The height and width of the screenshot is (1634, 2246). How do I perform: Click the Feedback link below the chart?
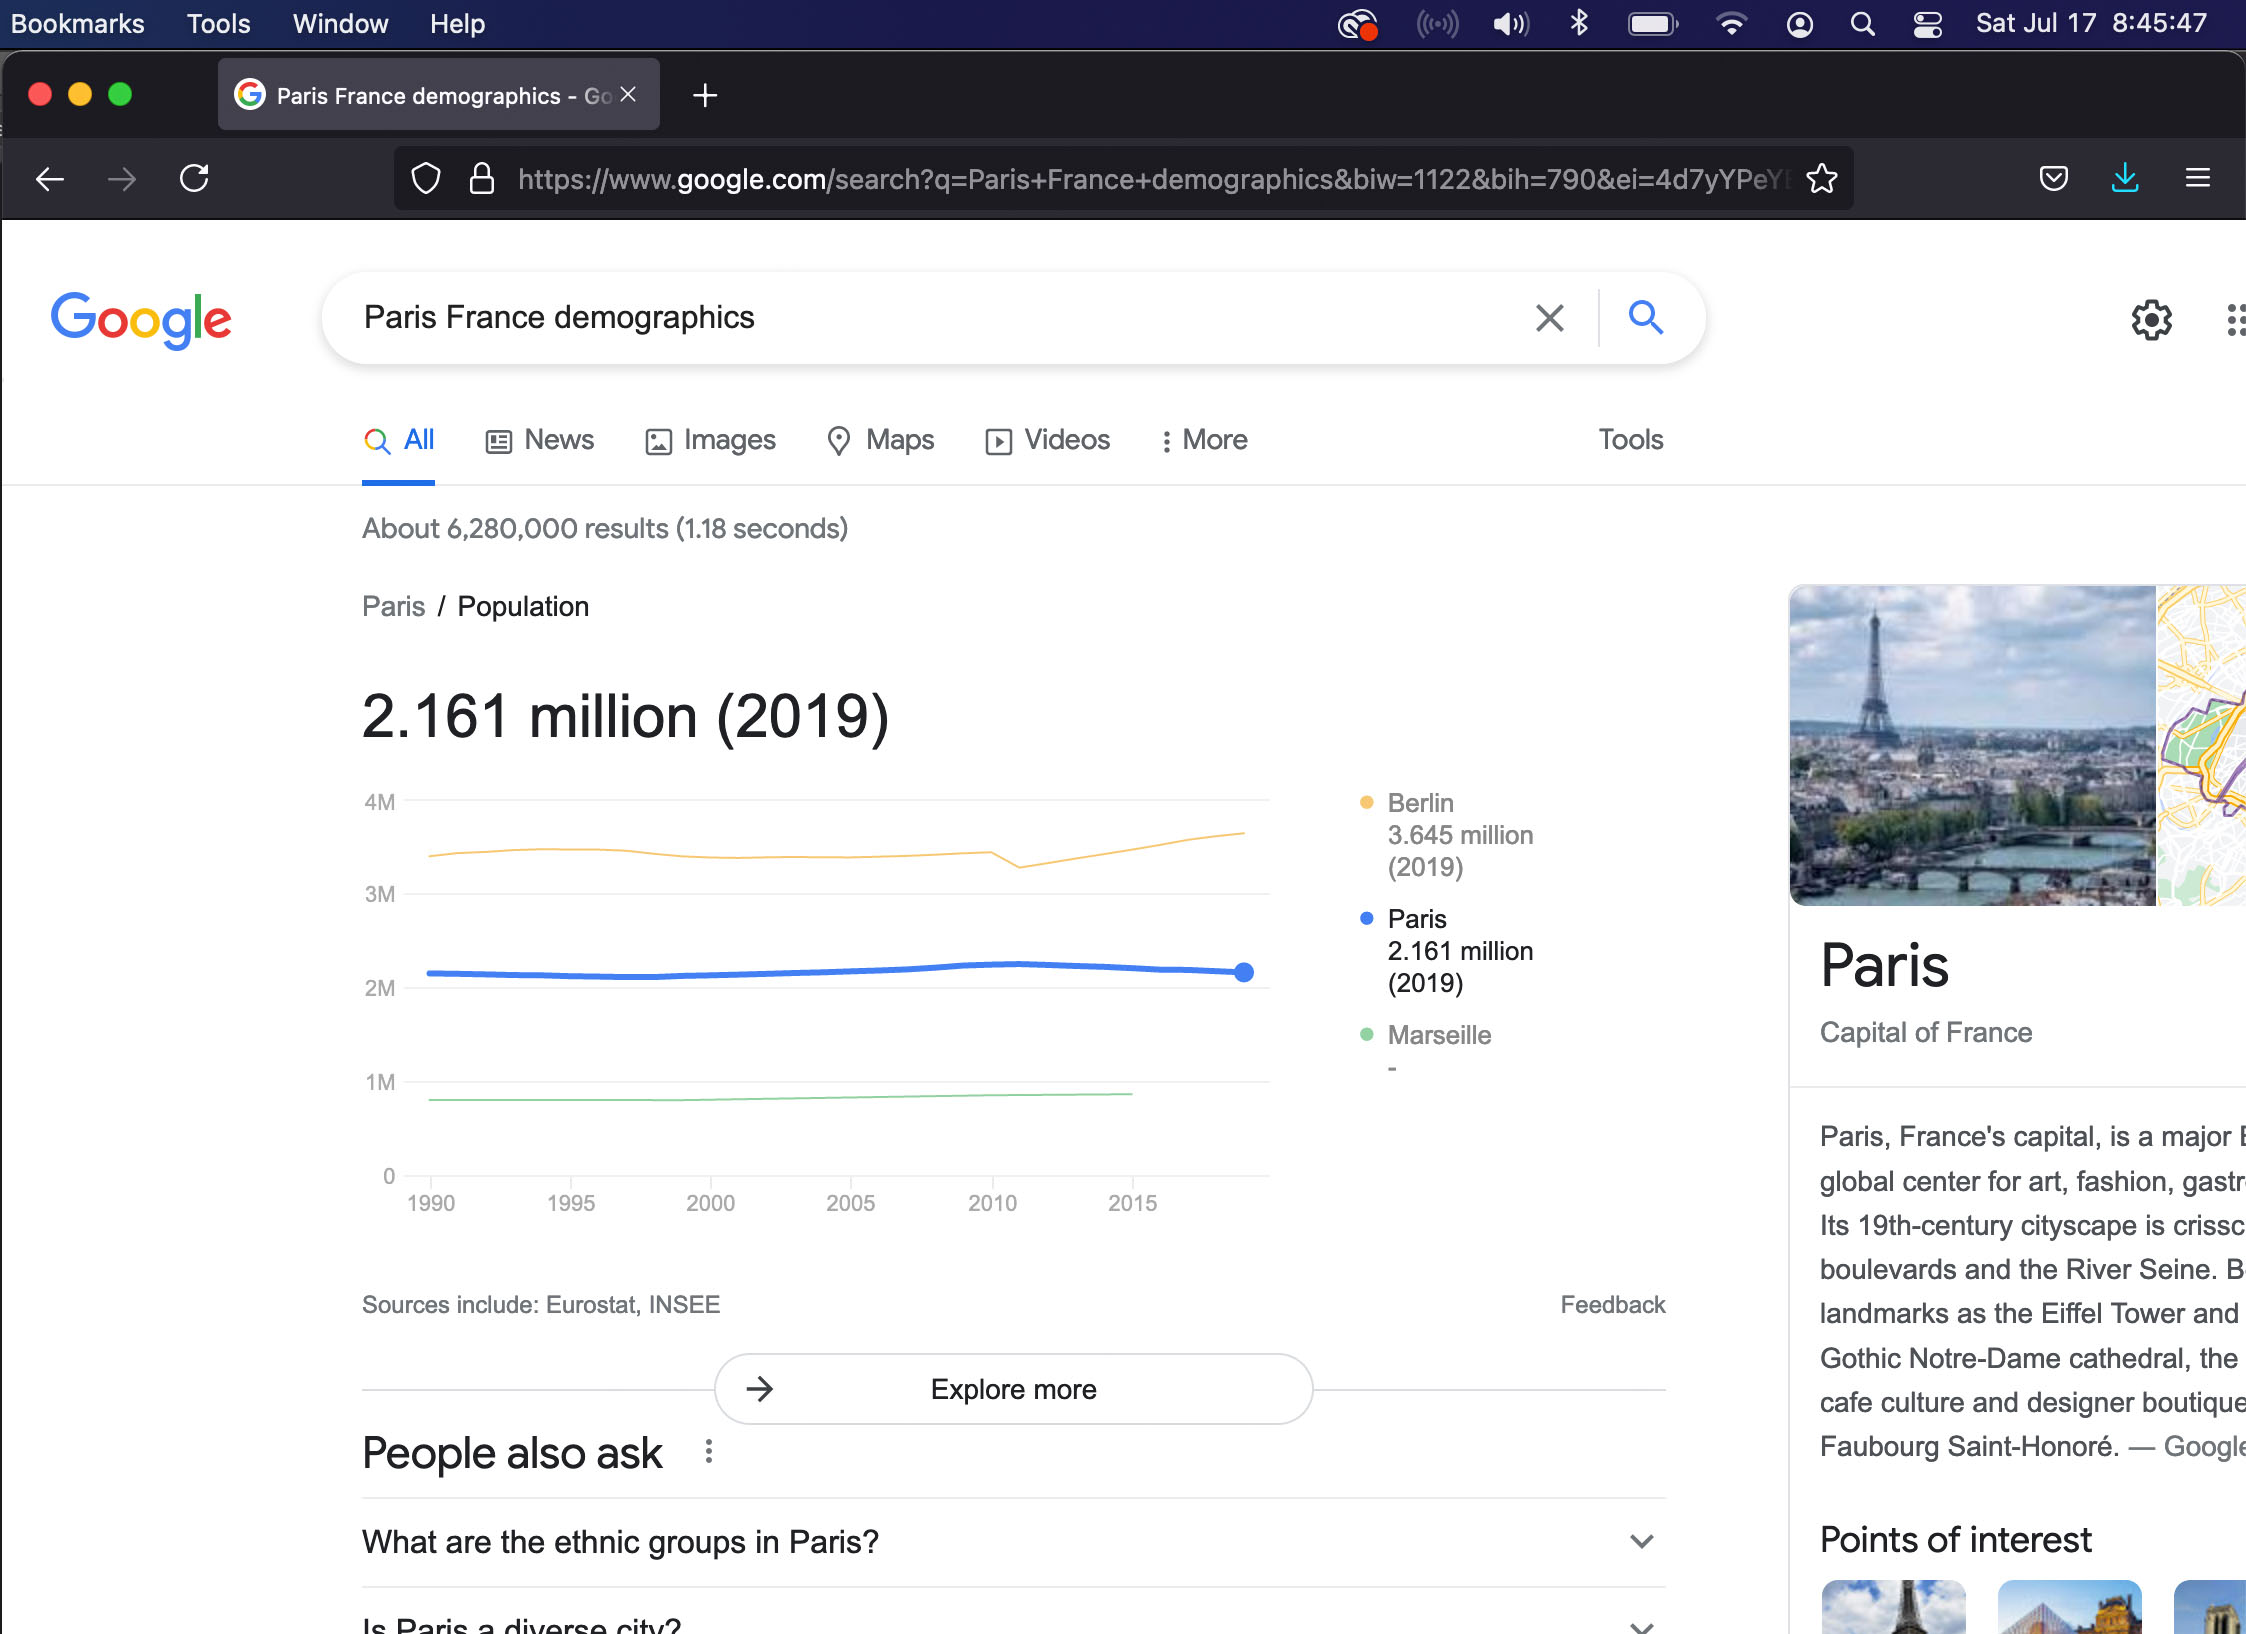(x=1613, y=1305)
